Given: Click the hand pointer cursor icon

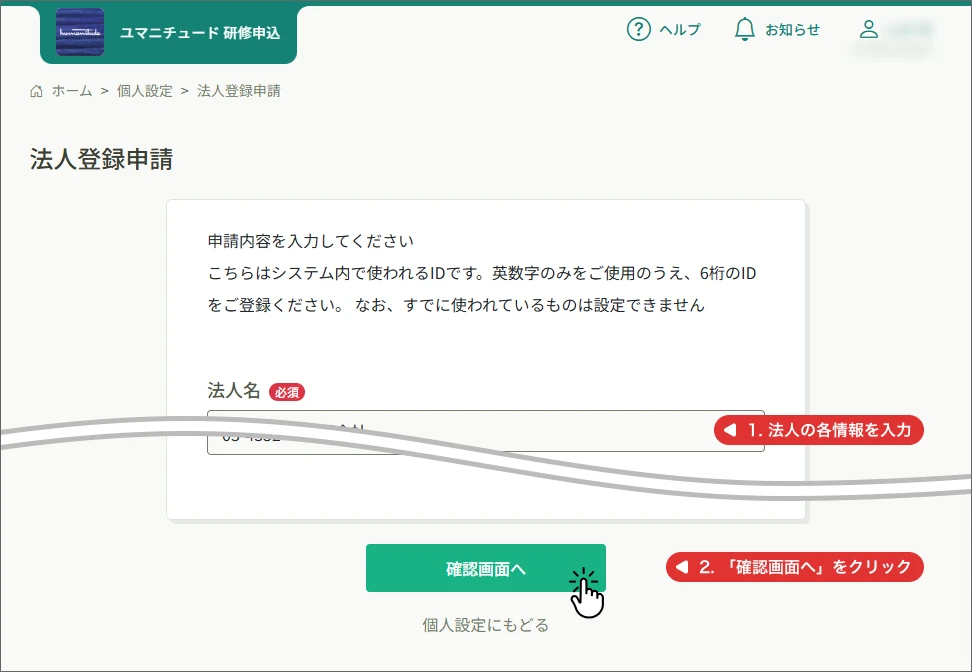Looking at the screenshot, I should pos(588,594).
